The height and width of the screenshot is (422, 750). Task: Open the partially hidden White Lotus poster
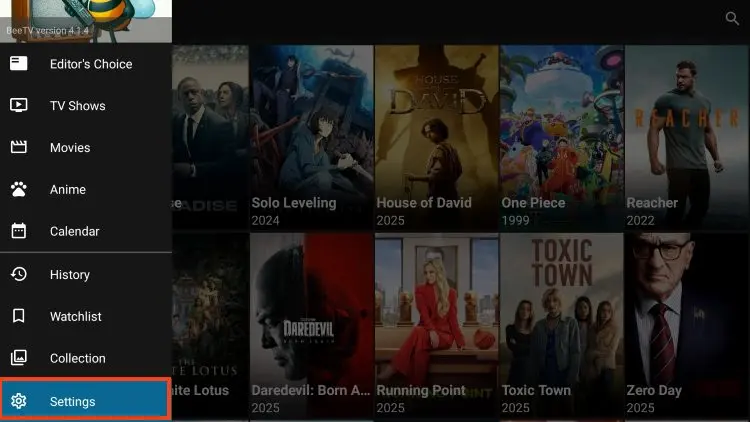[x=210, y=325]
